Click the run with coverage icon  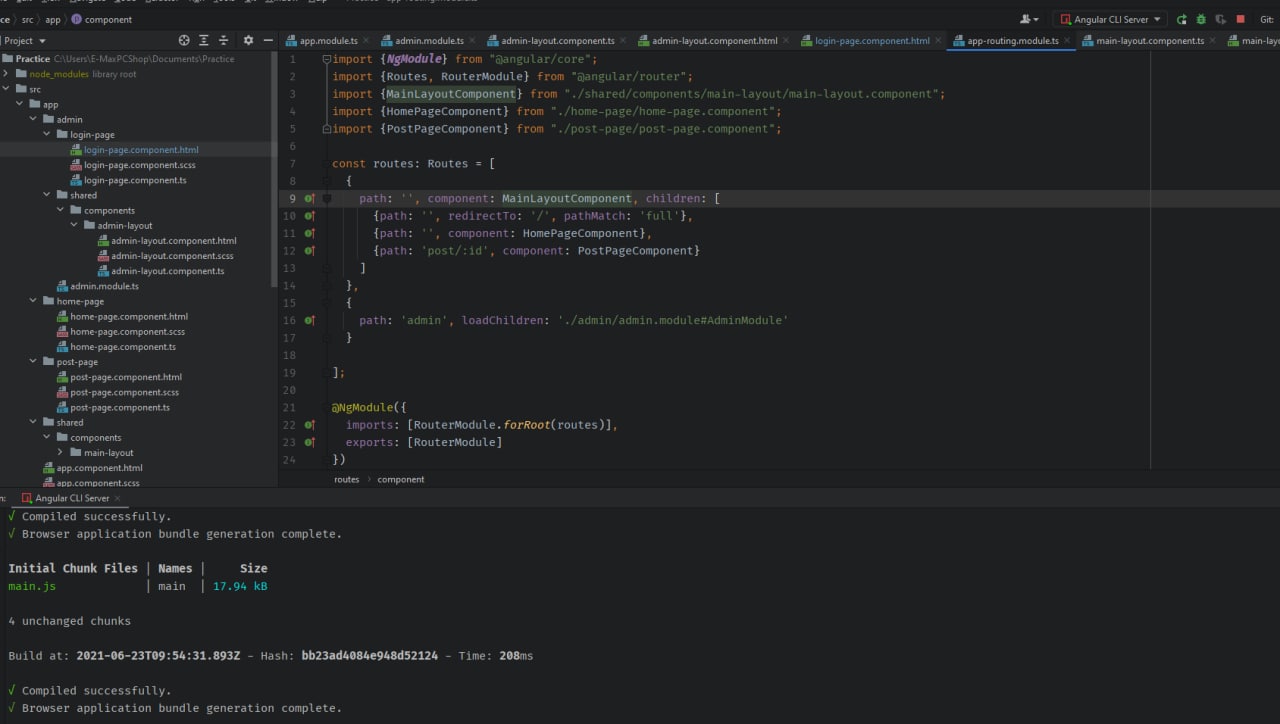point(1220,19)
